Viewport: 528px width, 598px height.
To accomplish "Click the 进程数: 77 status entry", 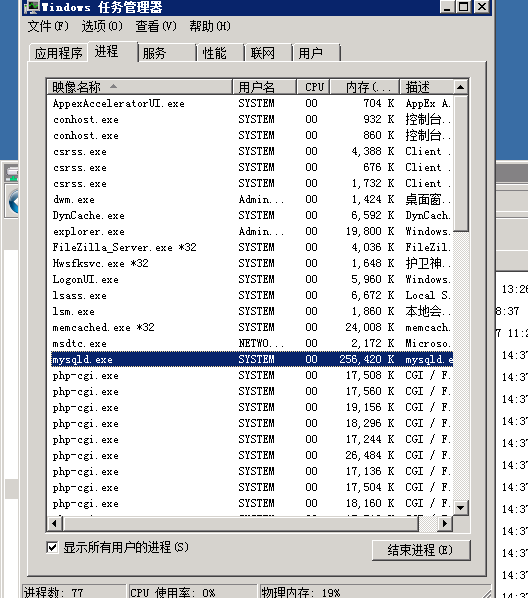I will [74, 591].
